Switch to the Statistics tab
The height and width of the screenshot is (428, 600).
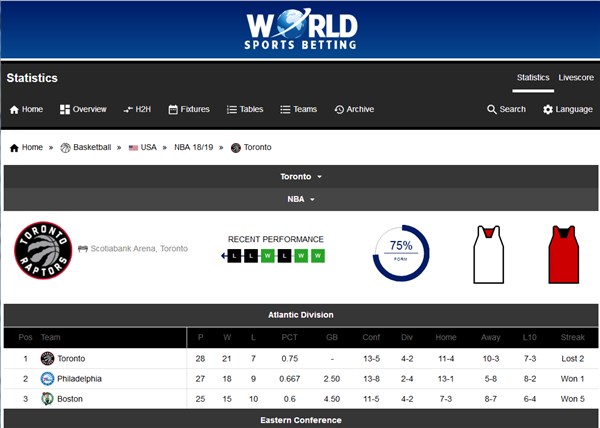tap(533, 78)
